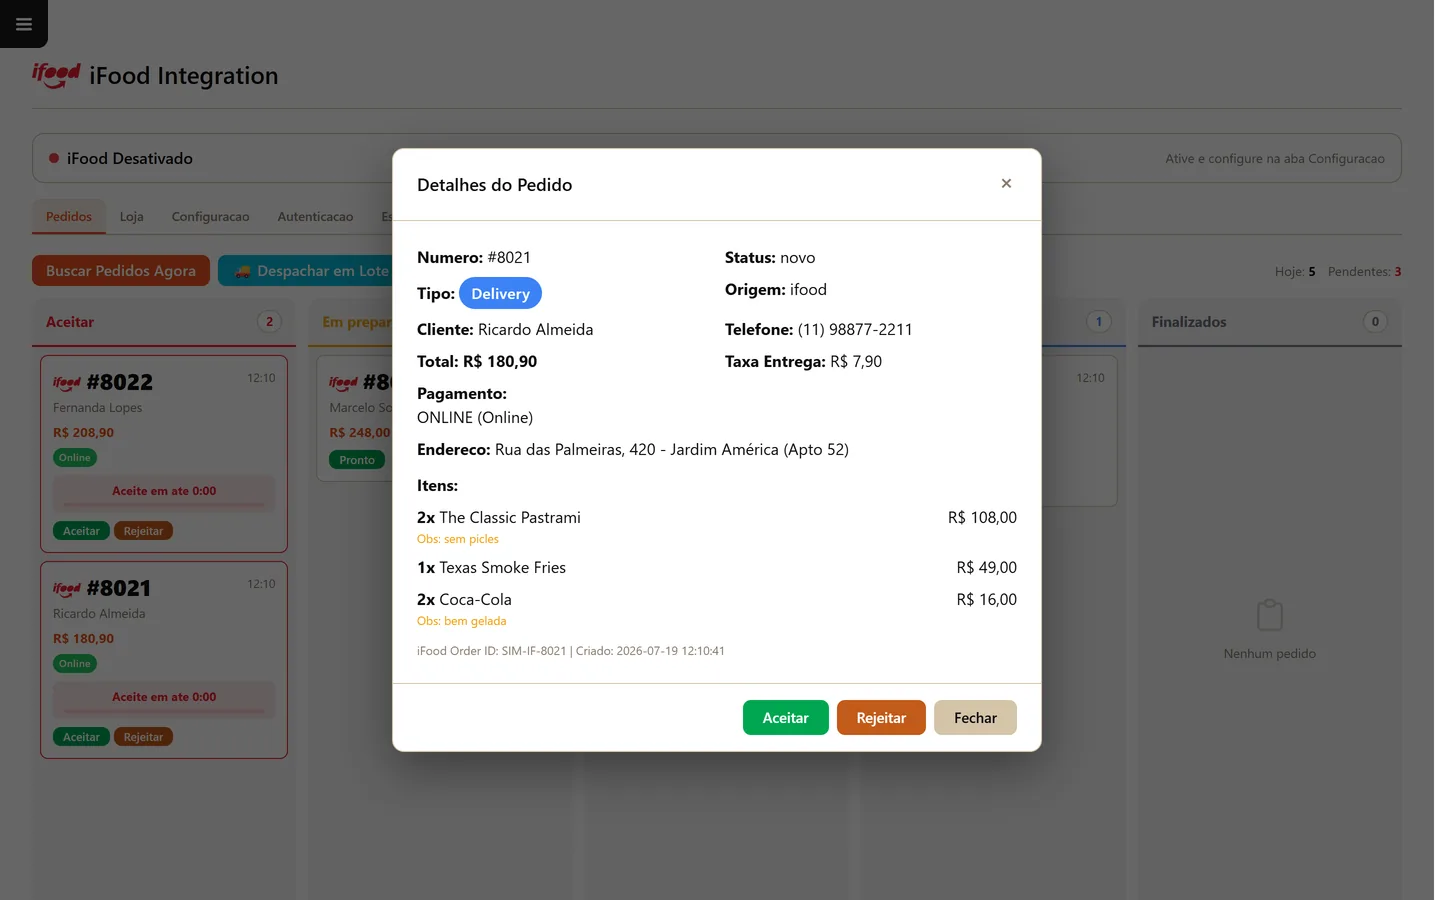Click the Delivery type badge

[500, 293]
